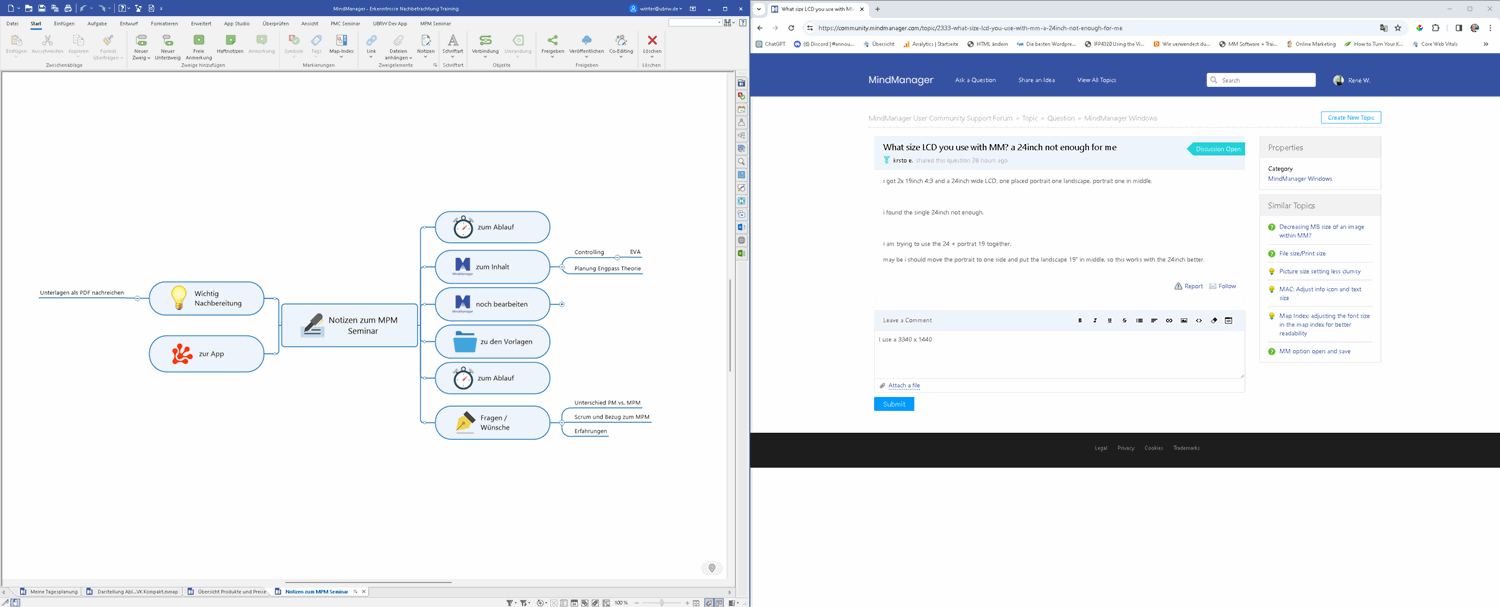Click the red Löschen delete icon
The image size is (1500, 607).
652,41
